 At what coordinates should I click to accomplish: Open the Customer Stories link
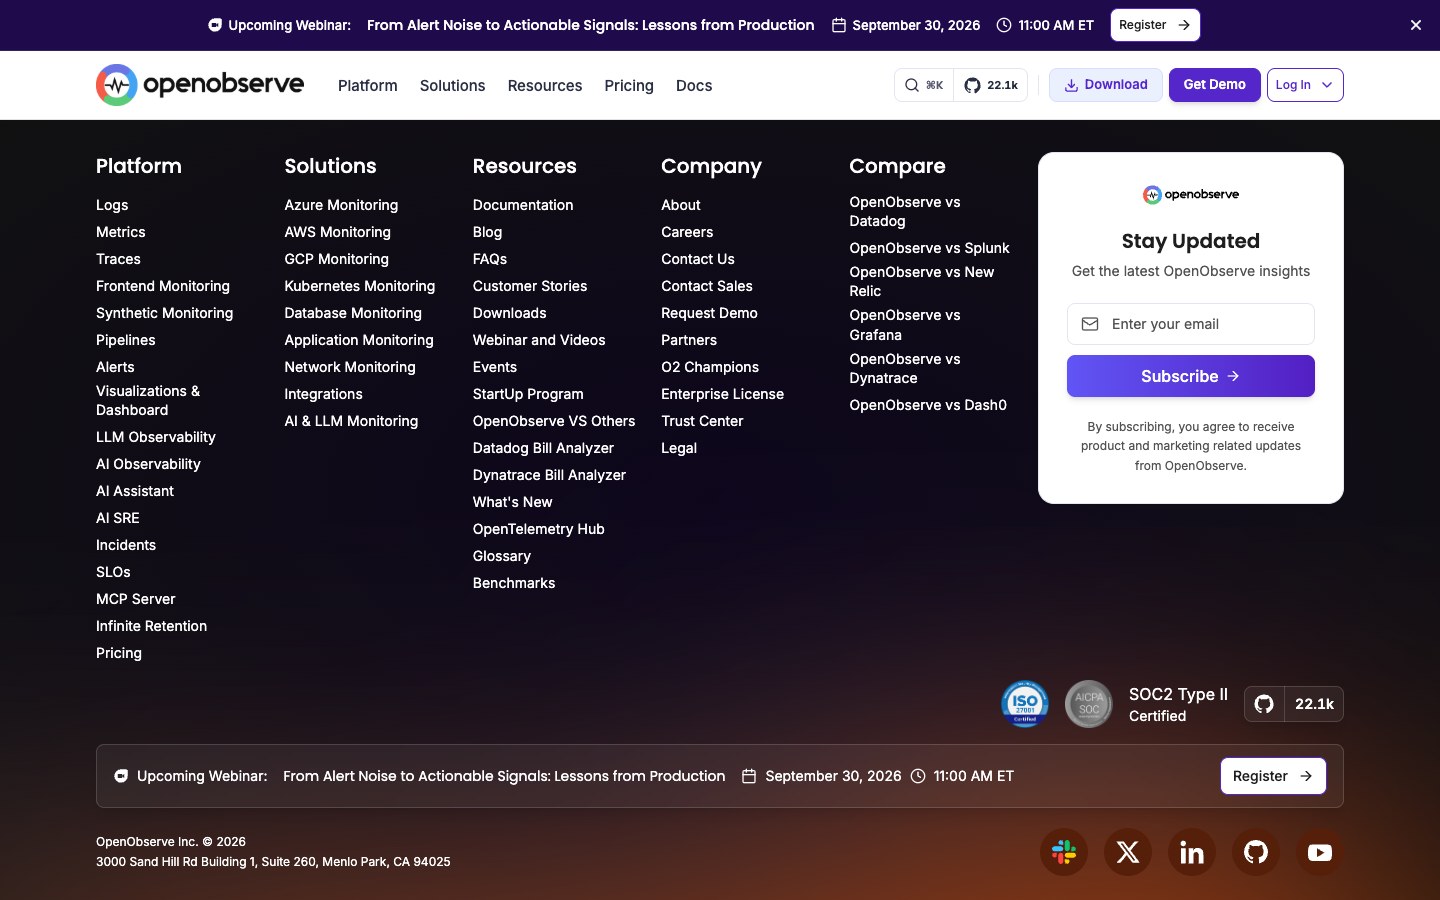530,286
